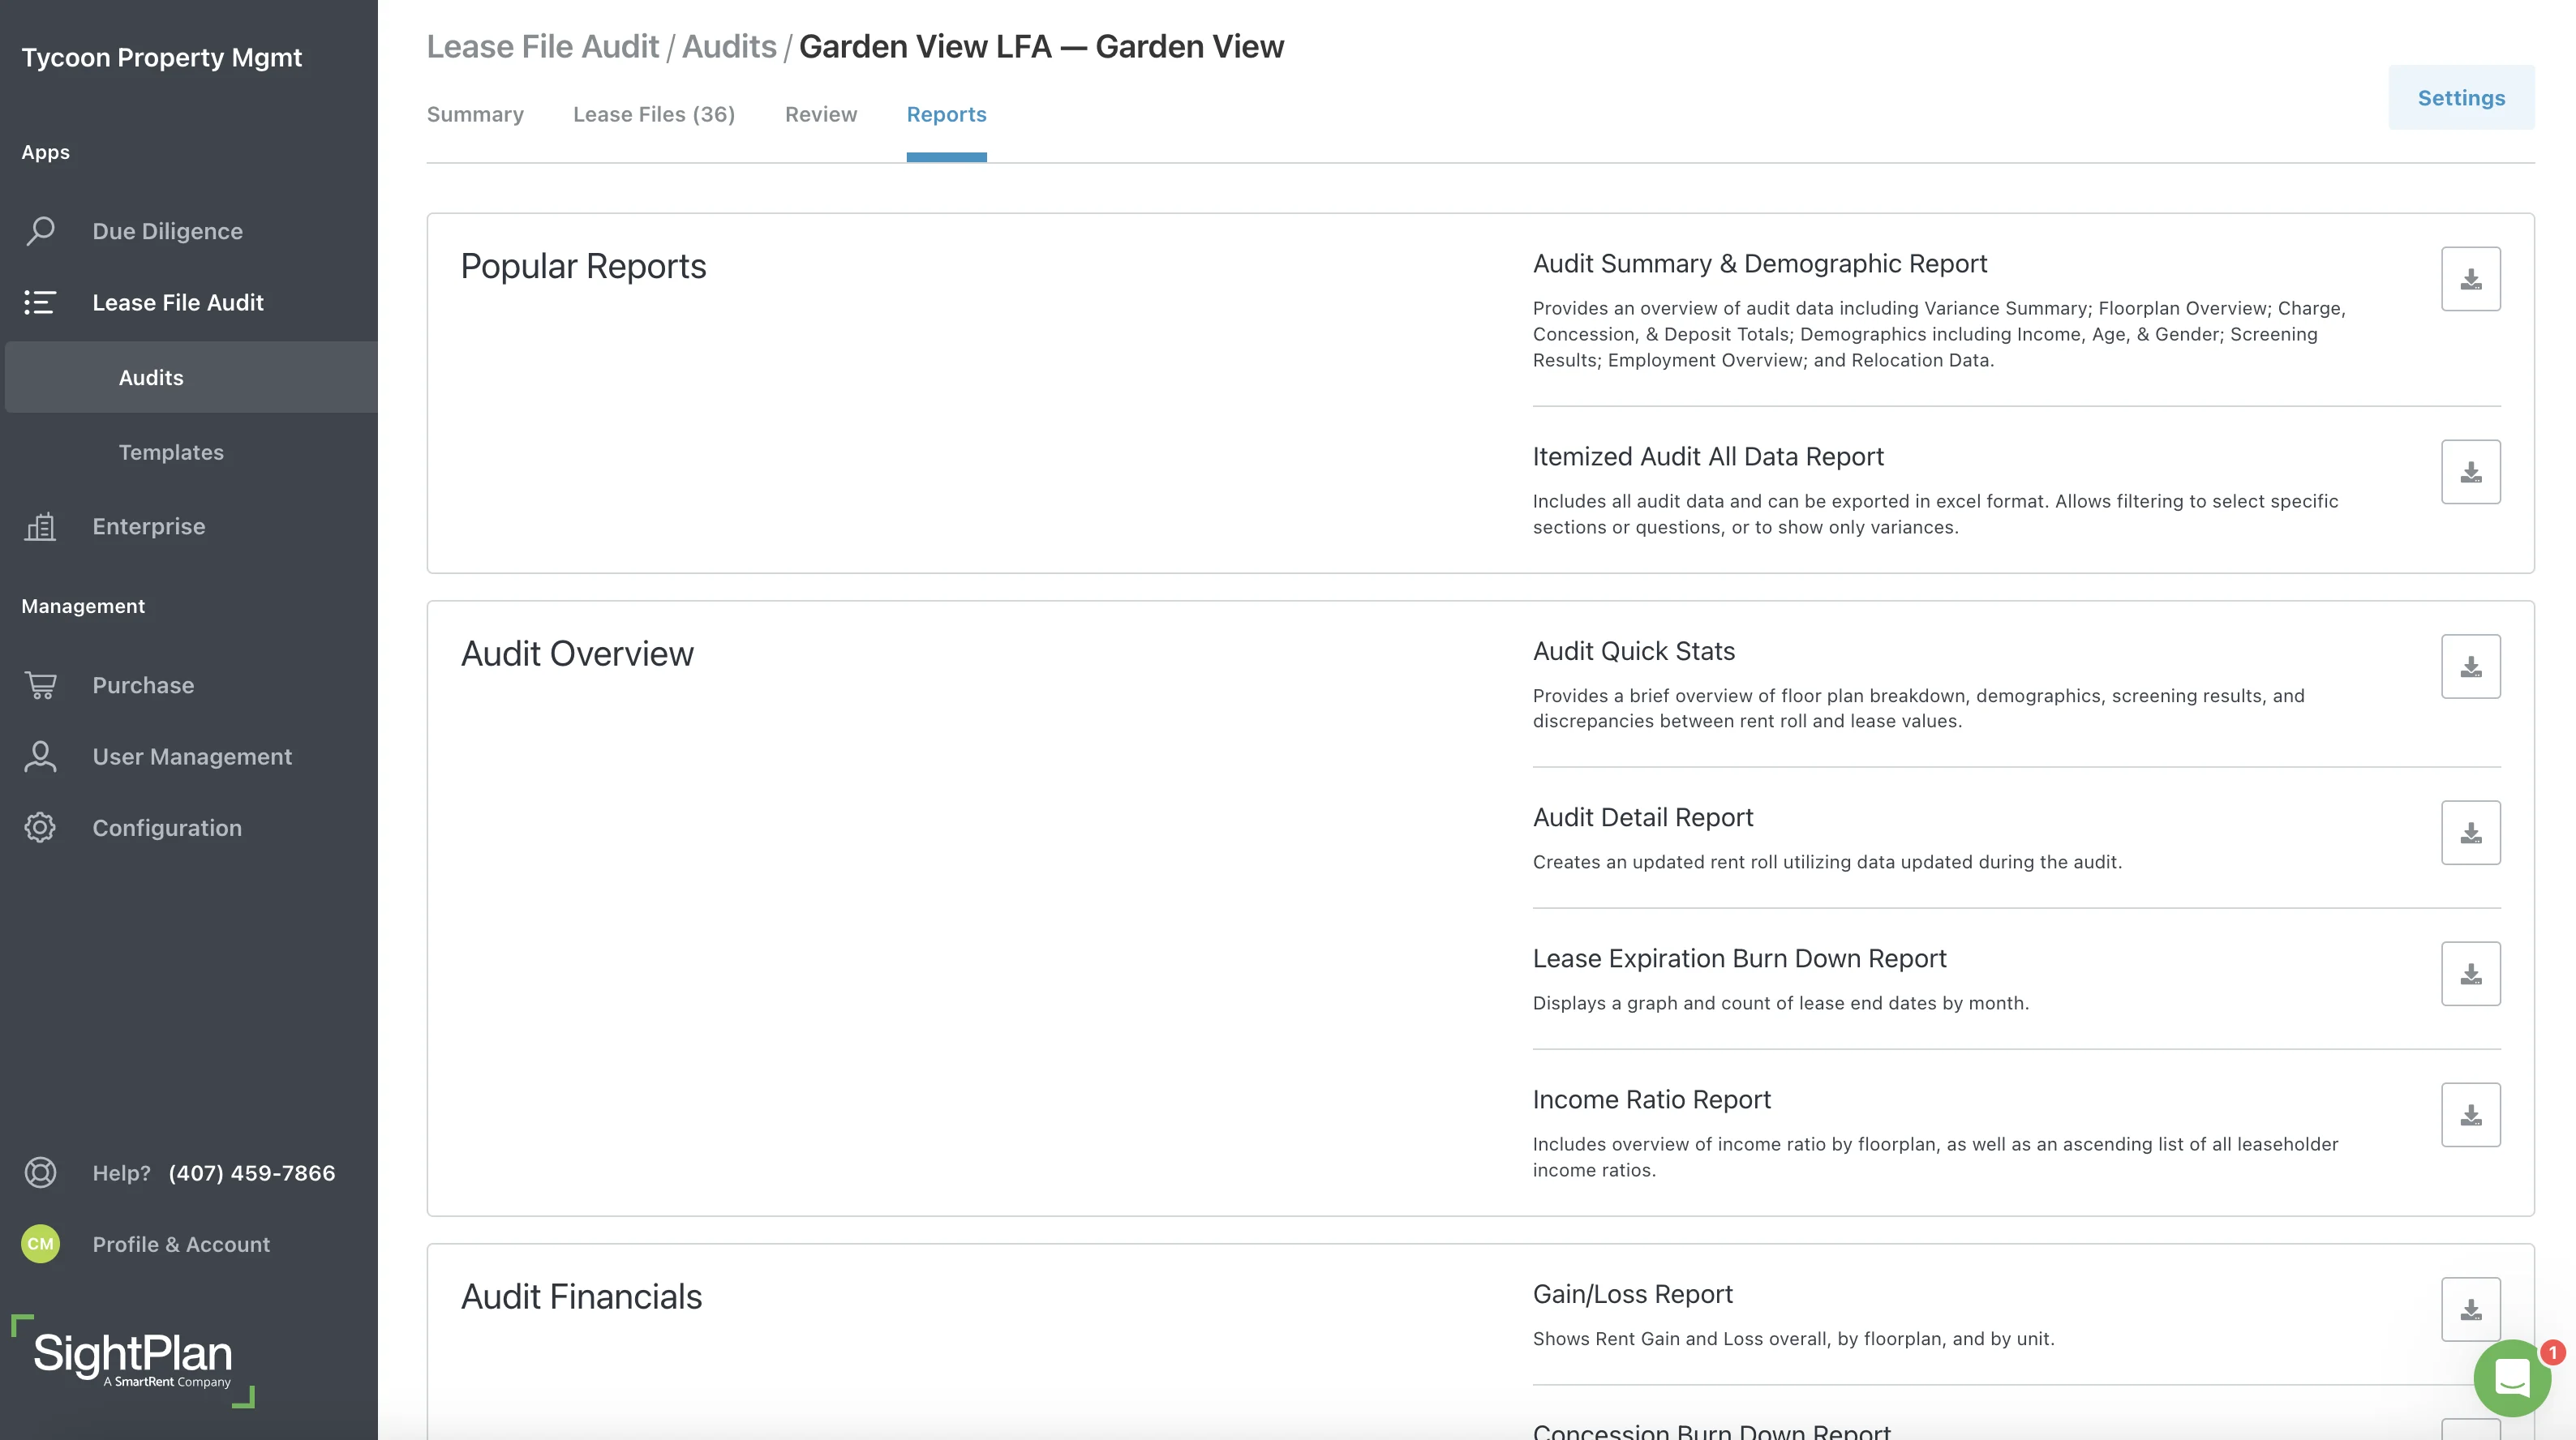Open the chat support bubble
Image resolution: width=2576 pixels, height=1440 pixels.
point(2512,1378)
